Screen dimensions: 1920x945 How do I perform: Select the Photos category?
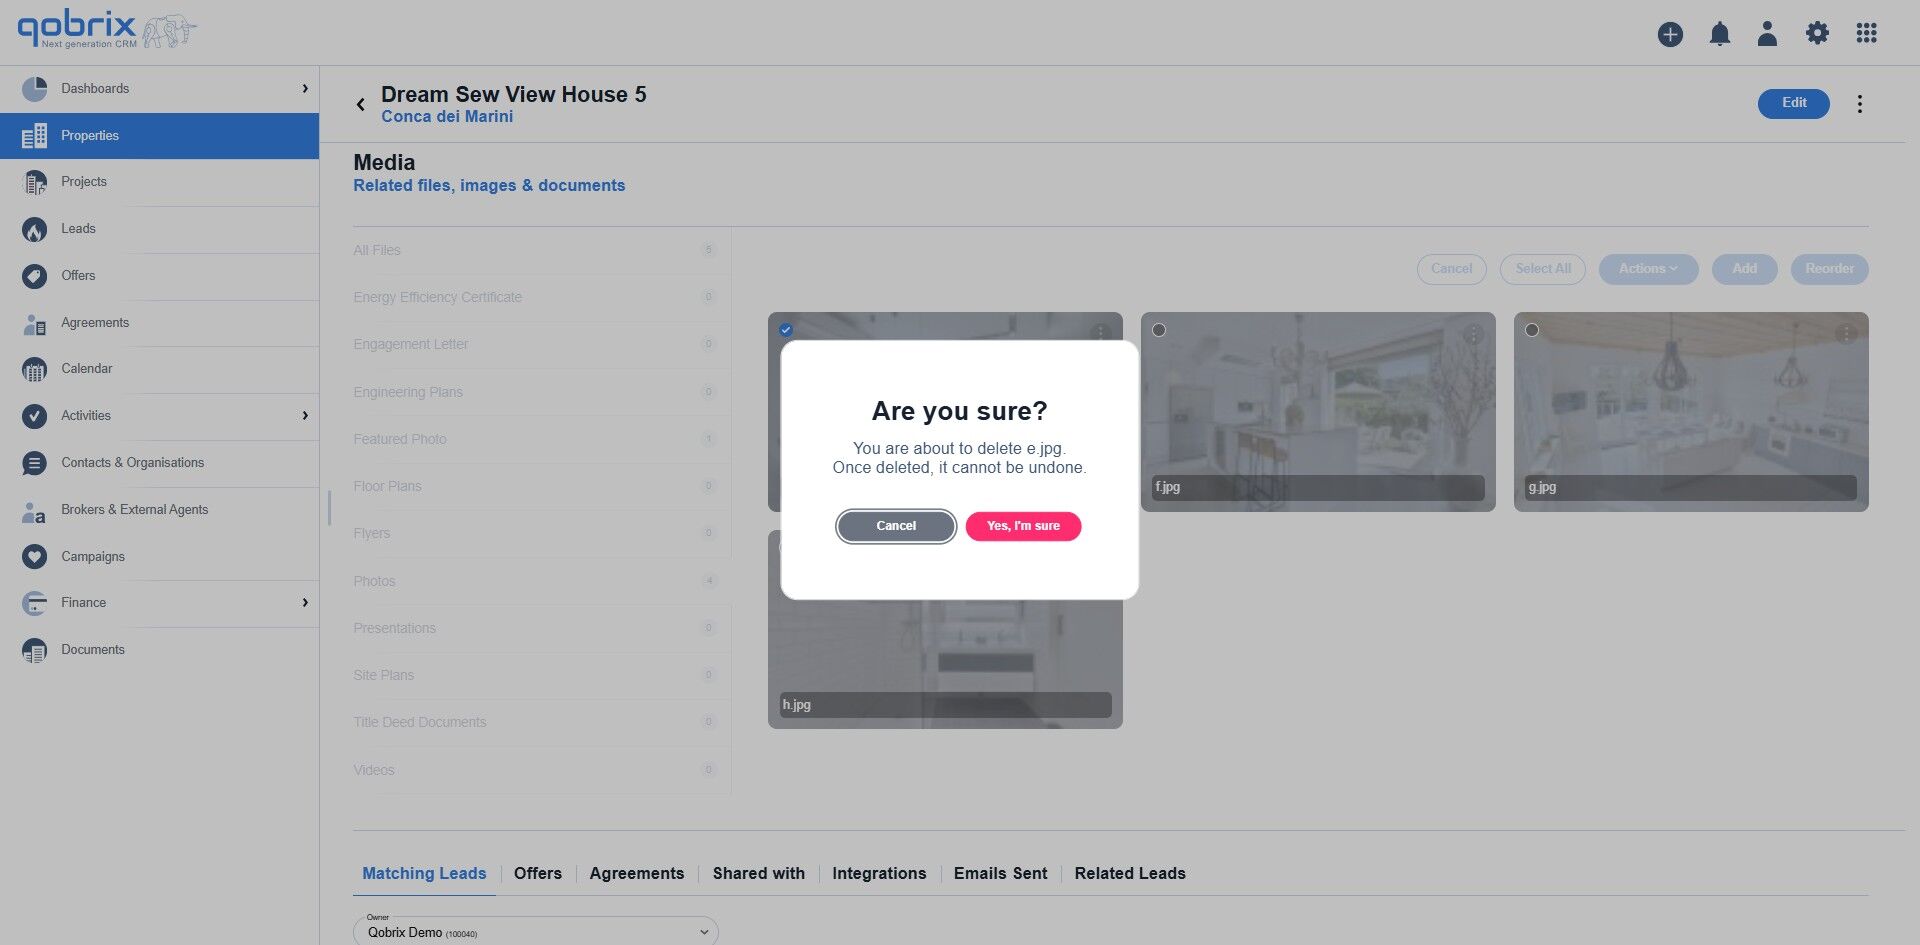point(541,581)
